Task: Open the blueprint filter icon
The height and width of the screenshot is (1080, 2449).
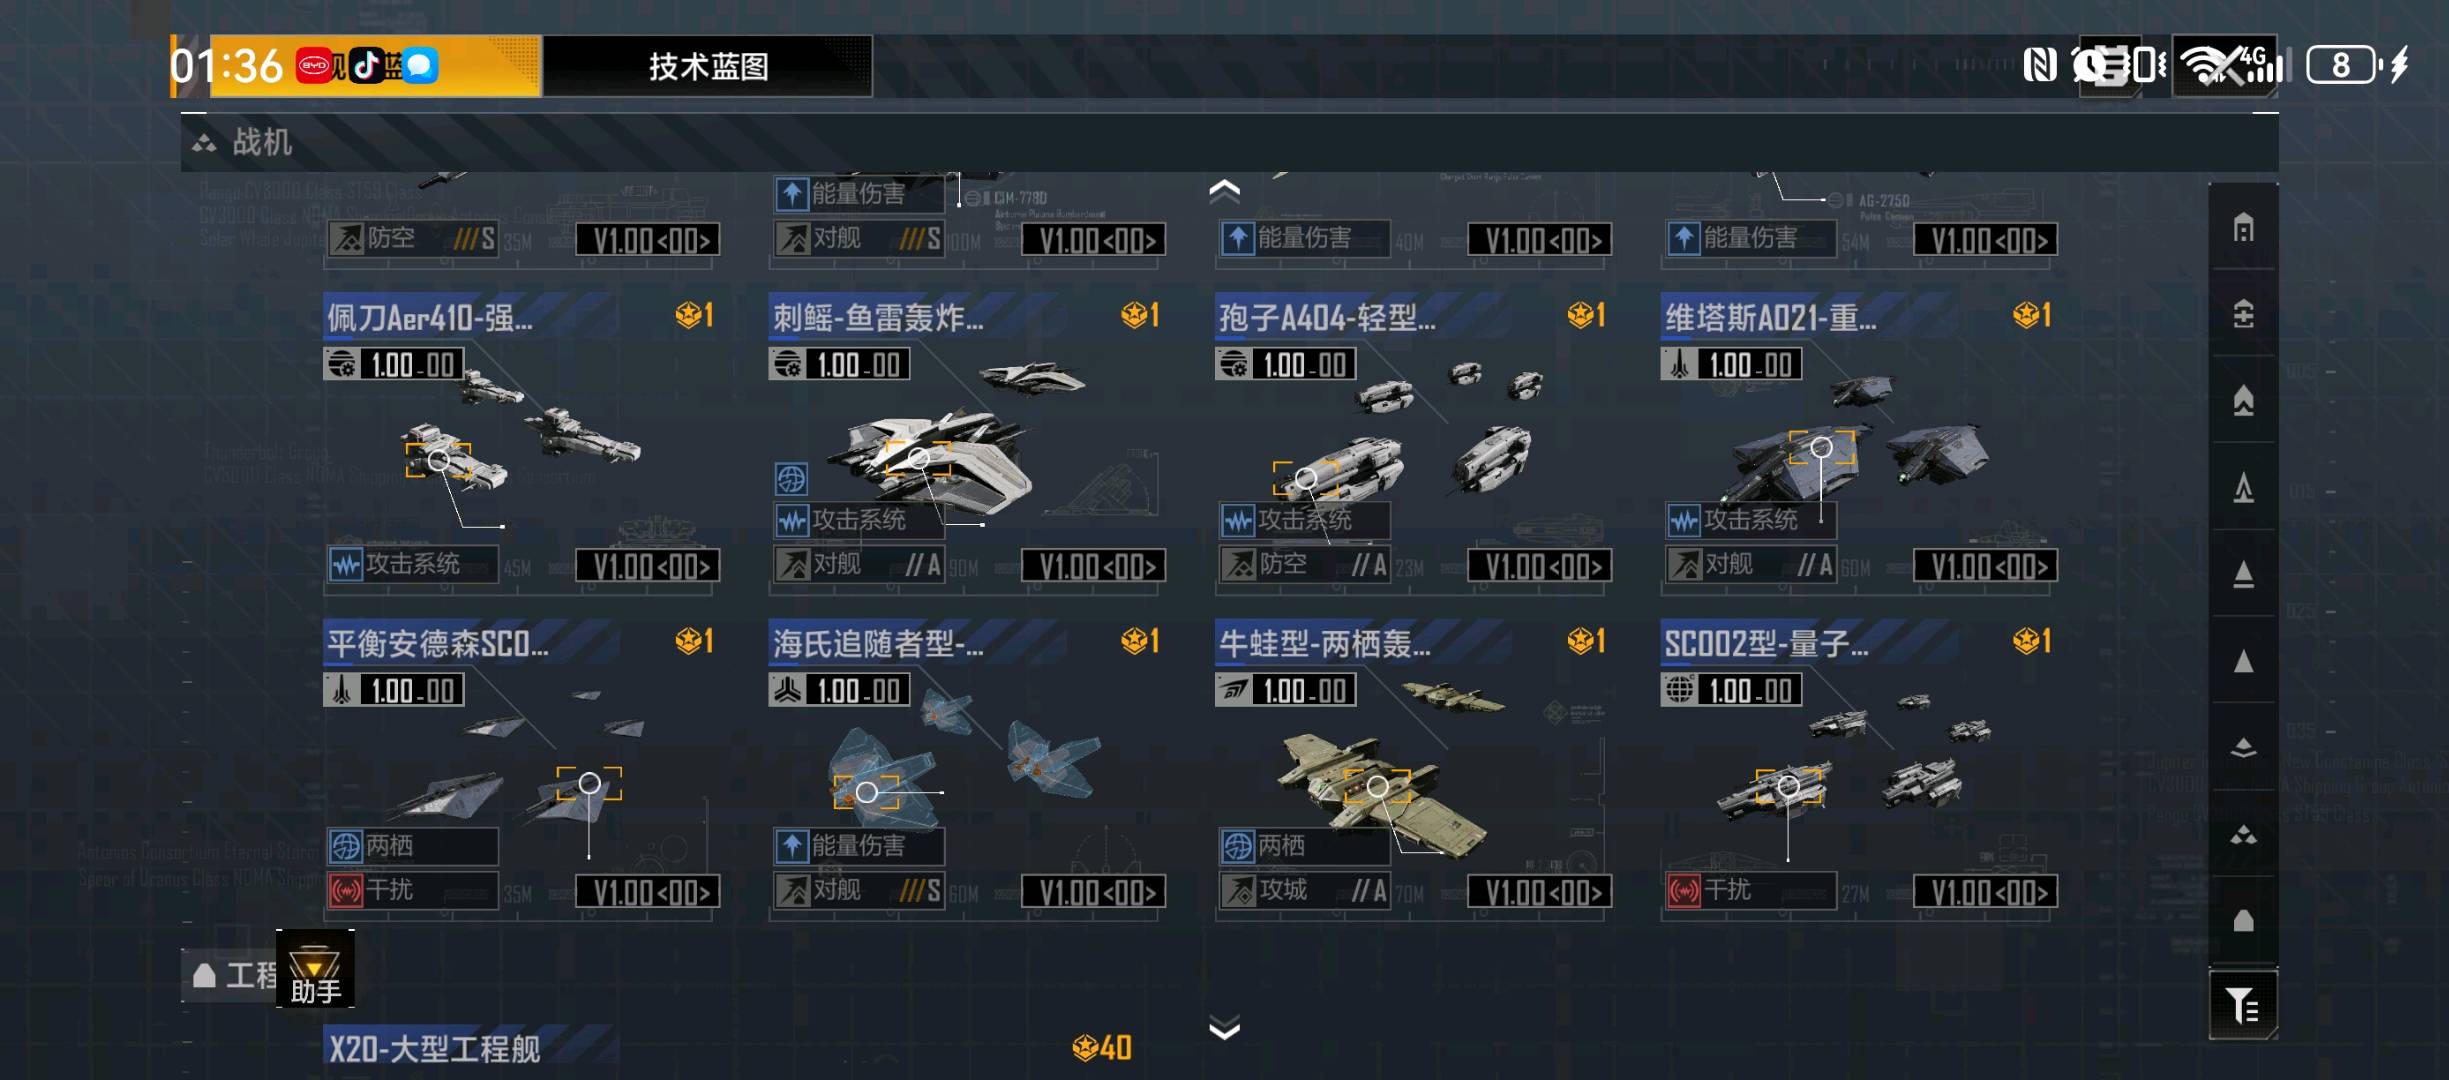Action: click(2243, 1005)
